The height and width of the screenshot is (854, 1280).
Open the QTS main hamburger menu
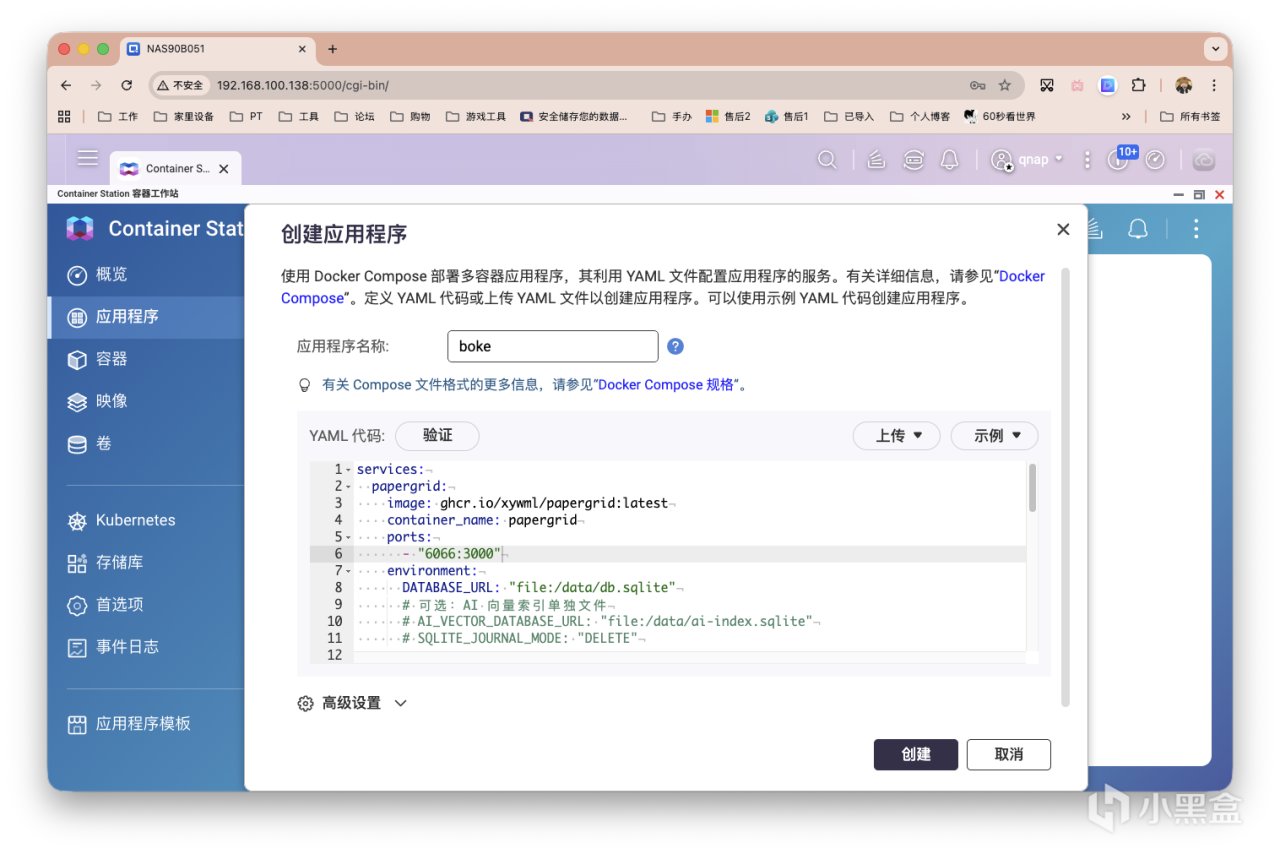pos(88,158)
